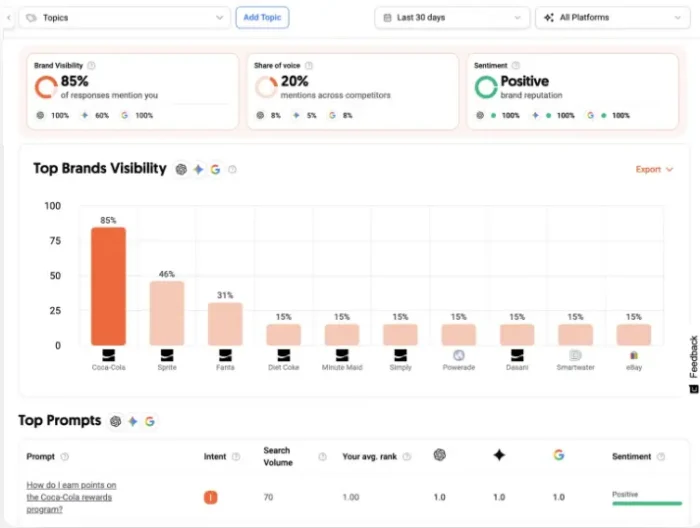Click the Sentiment card info icon

click(x=516, y=66)
